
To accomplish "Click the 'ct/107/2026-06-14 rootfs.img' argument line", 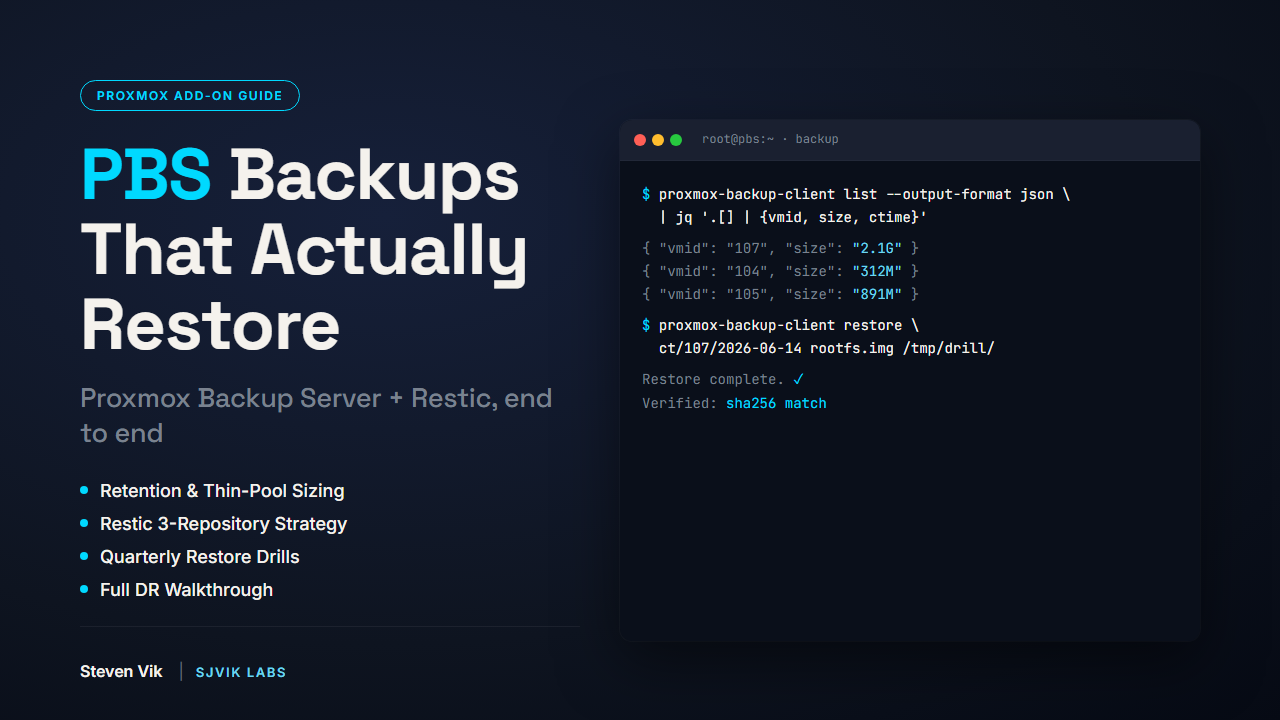I will coord(827,348).
